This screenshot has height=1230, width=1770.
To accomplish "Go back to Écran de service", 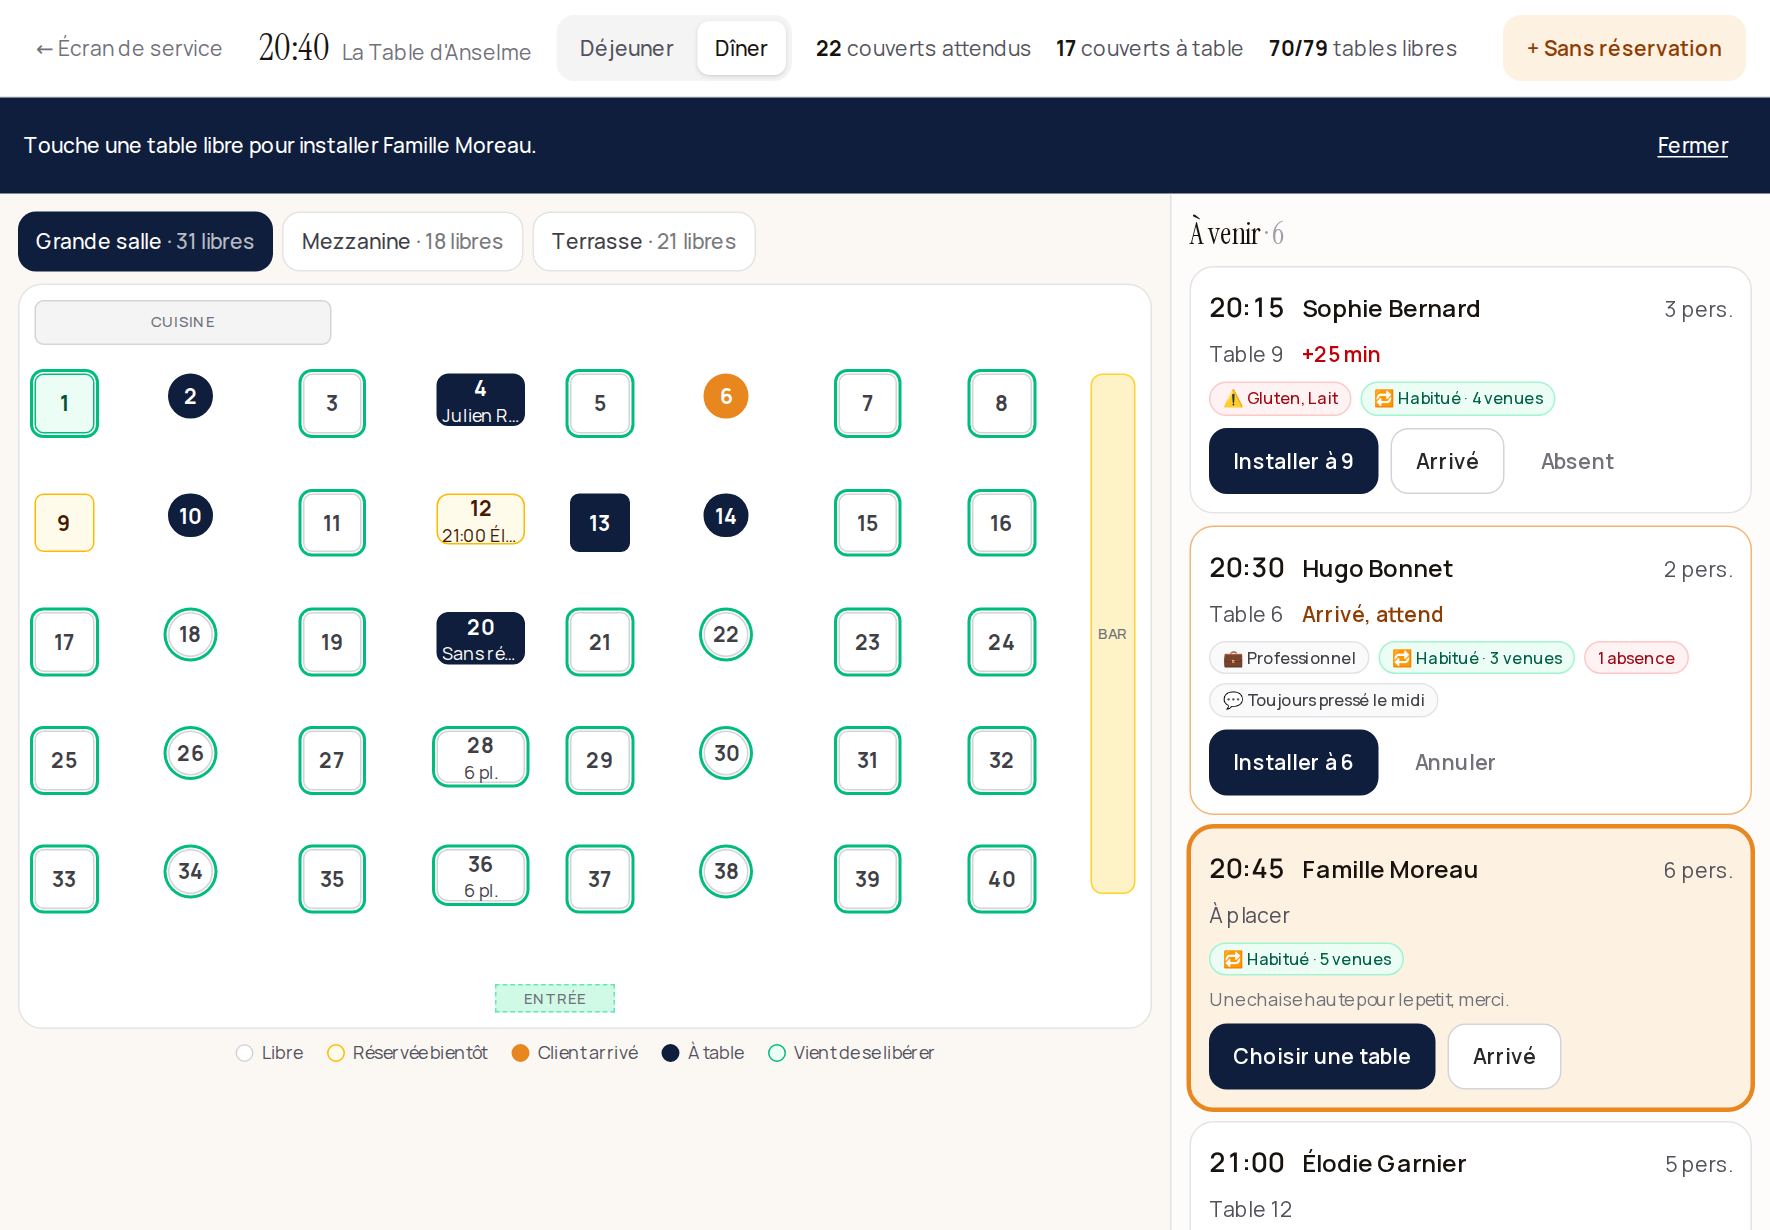I will coord(129,48).
